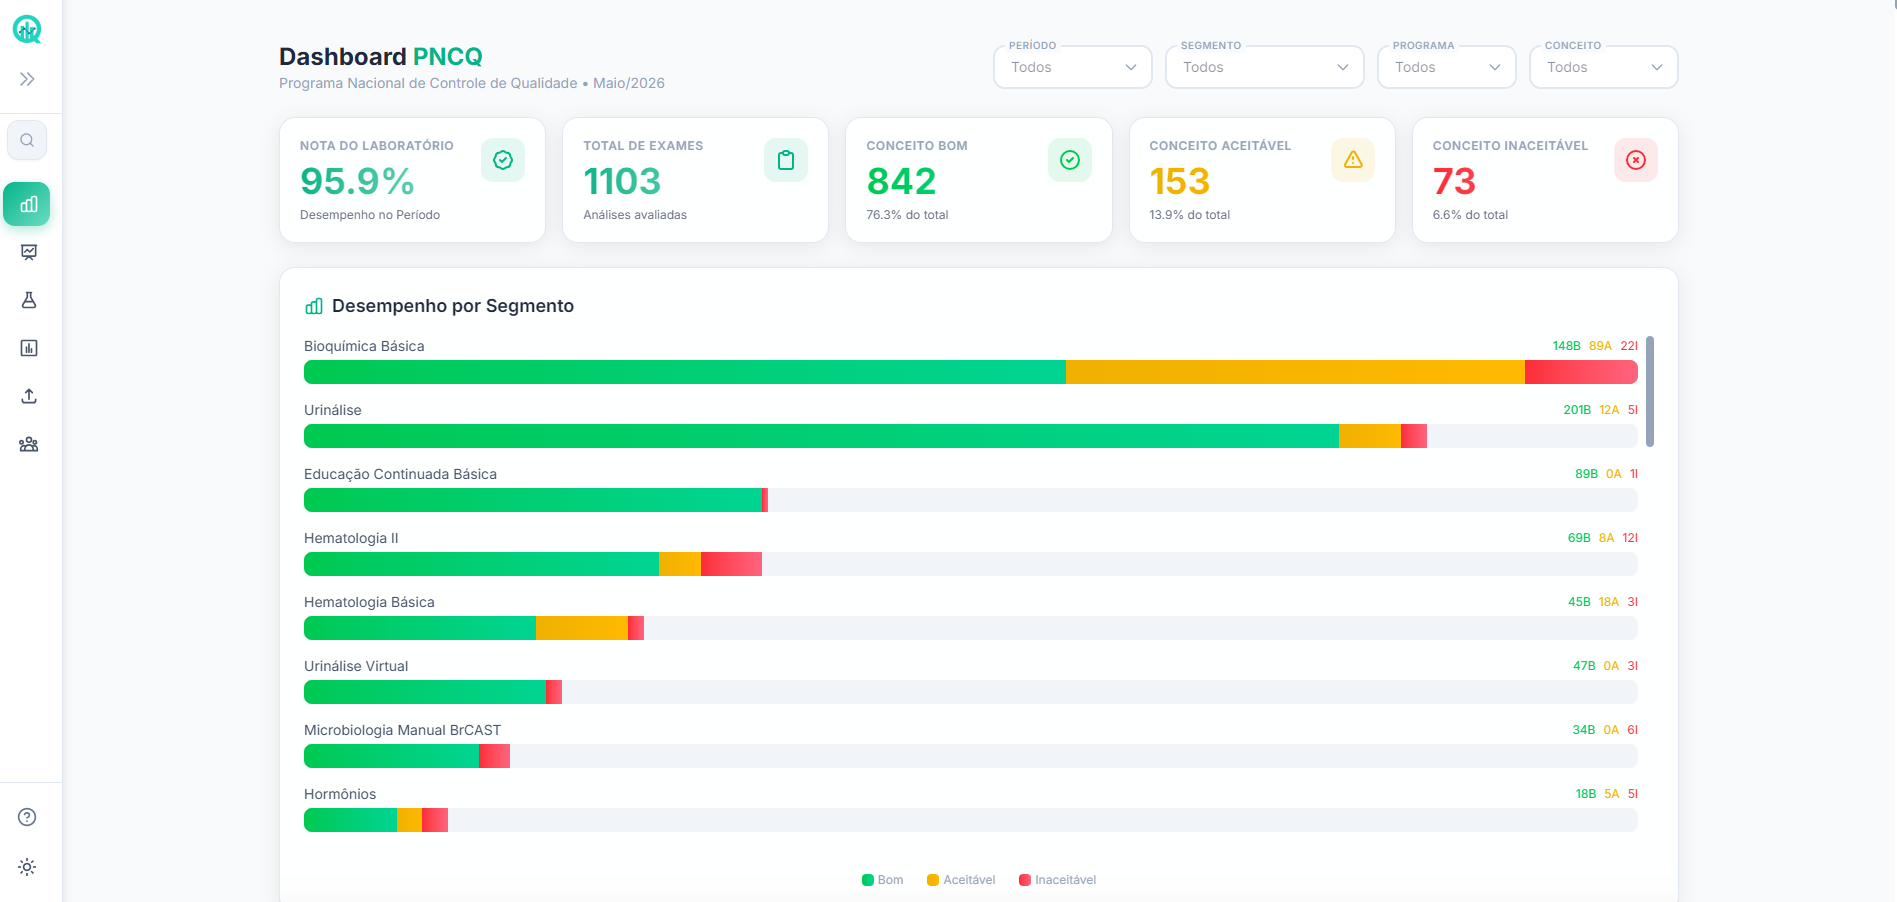
Task: Click the 842 Conceito Bom value
Action: point(901,181)
